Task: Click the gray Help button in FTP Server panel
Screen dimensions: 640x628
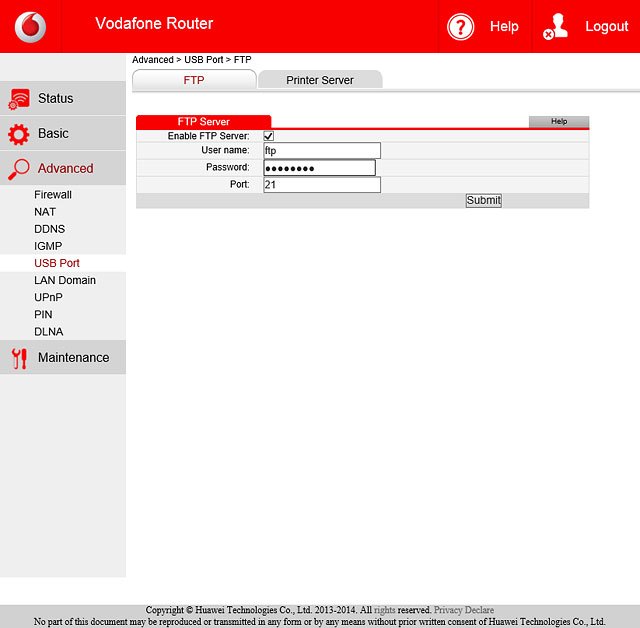Action: pyautogui.click(x=559, y=121)
